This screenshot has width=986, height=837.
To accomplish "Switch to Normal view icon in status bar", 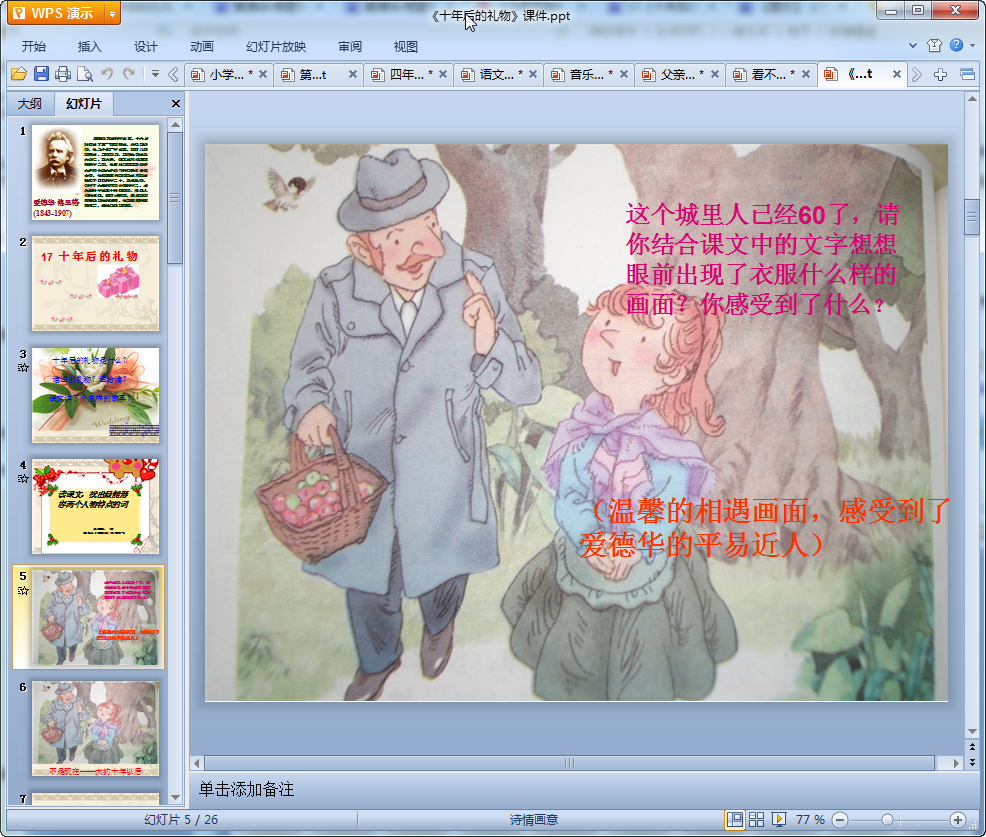I will point(734,819).
